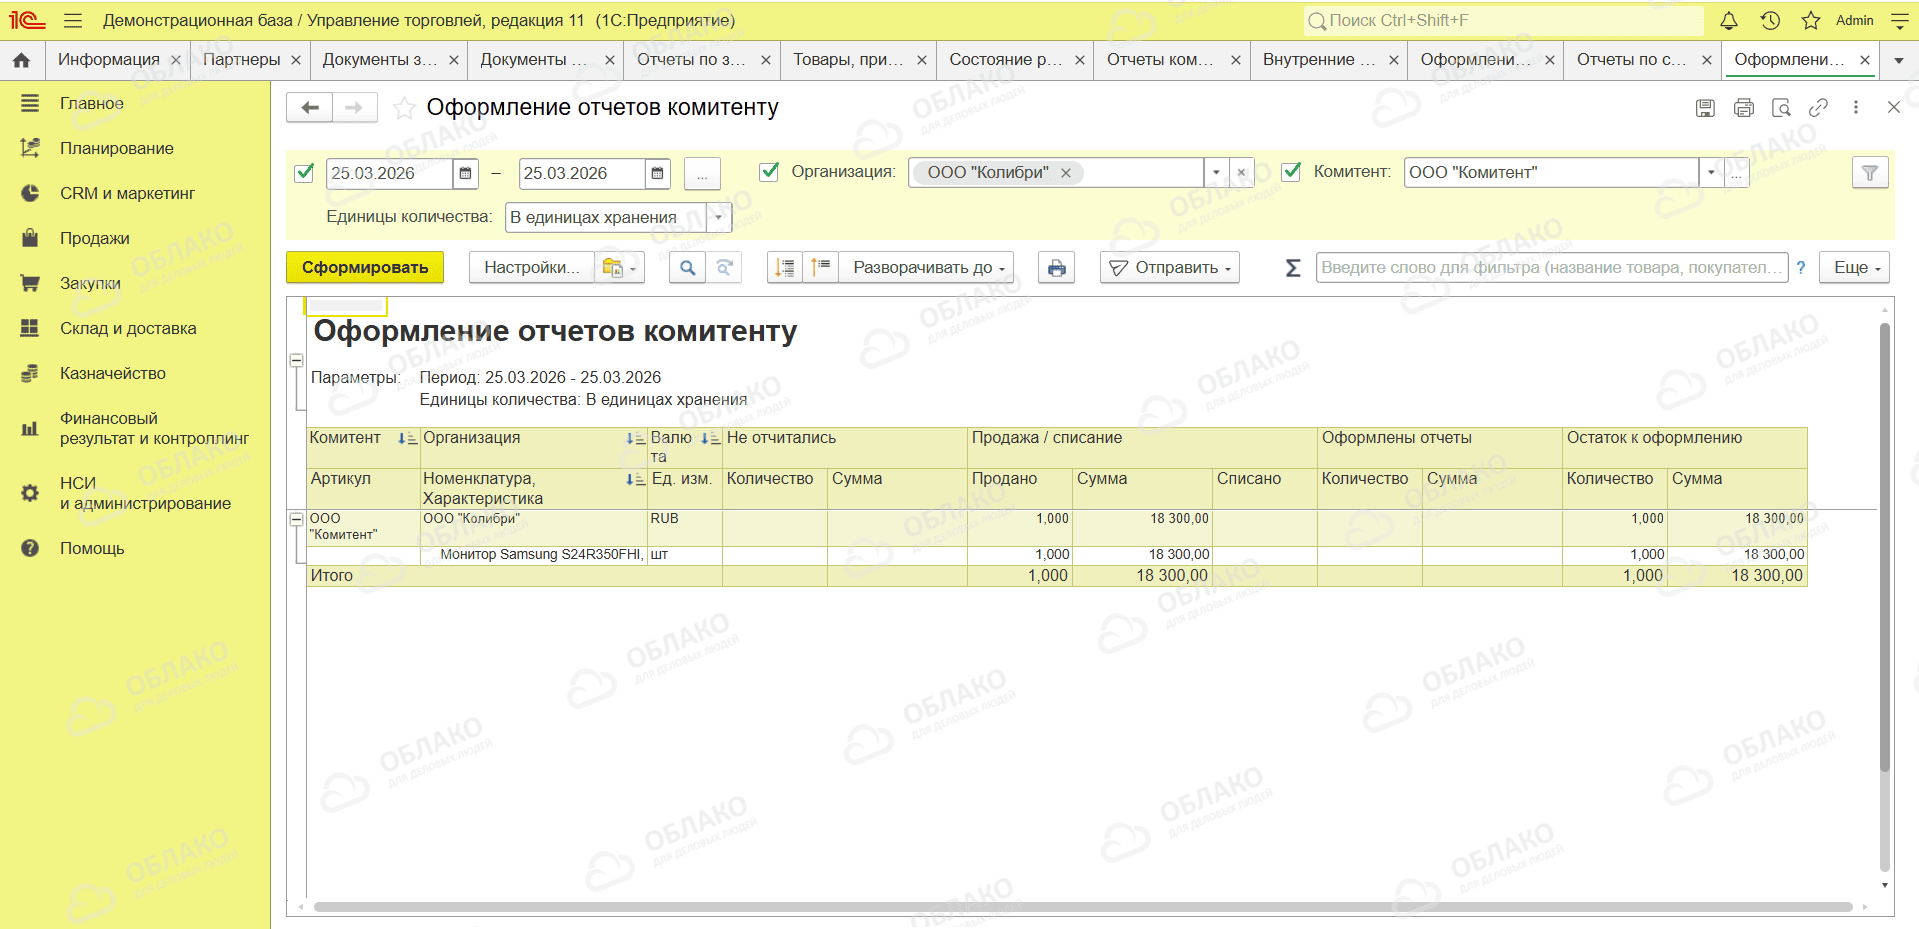
Task: Expand the Разворачивать до dropdown
Action: click(x=926, y=268)
